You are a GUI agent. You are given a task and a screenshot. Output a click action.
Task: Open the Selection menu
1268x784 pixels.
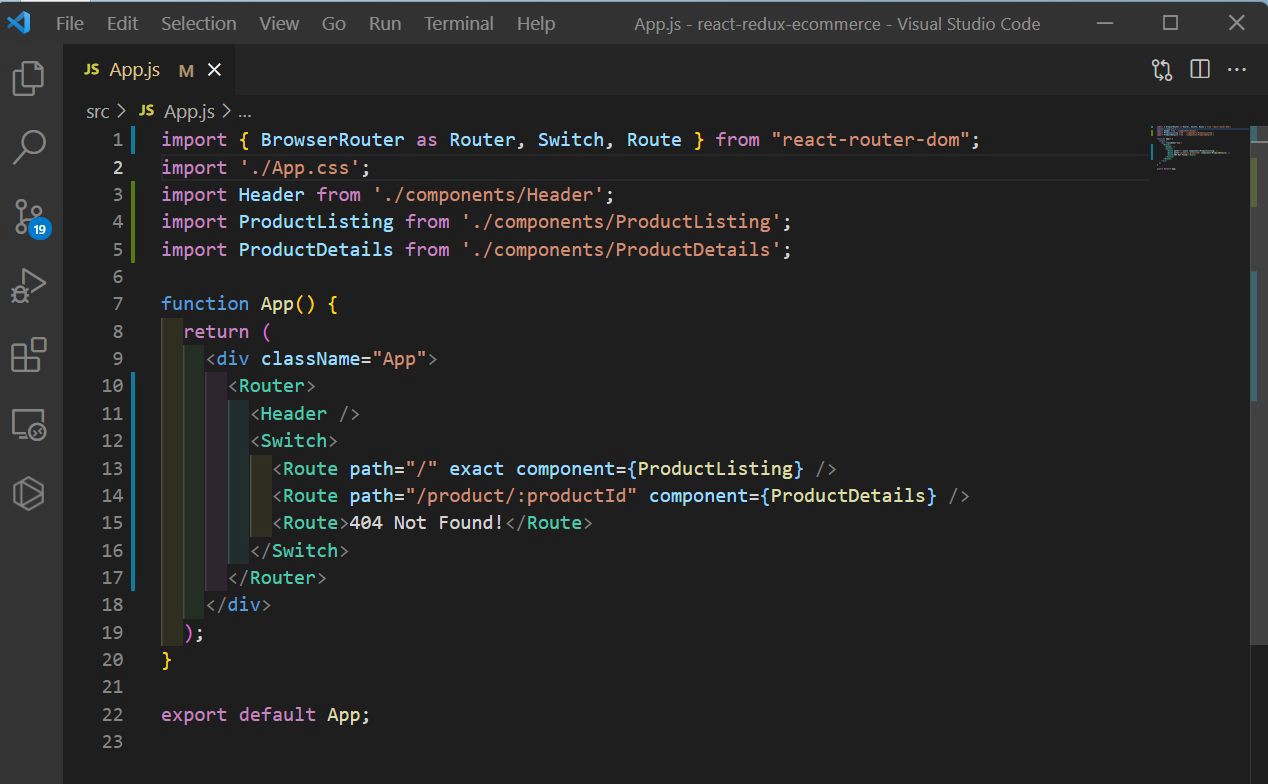click(199, 23)
